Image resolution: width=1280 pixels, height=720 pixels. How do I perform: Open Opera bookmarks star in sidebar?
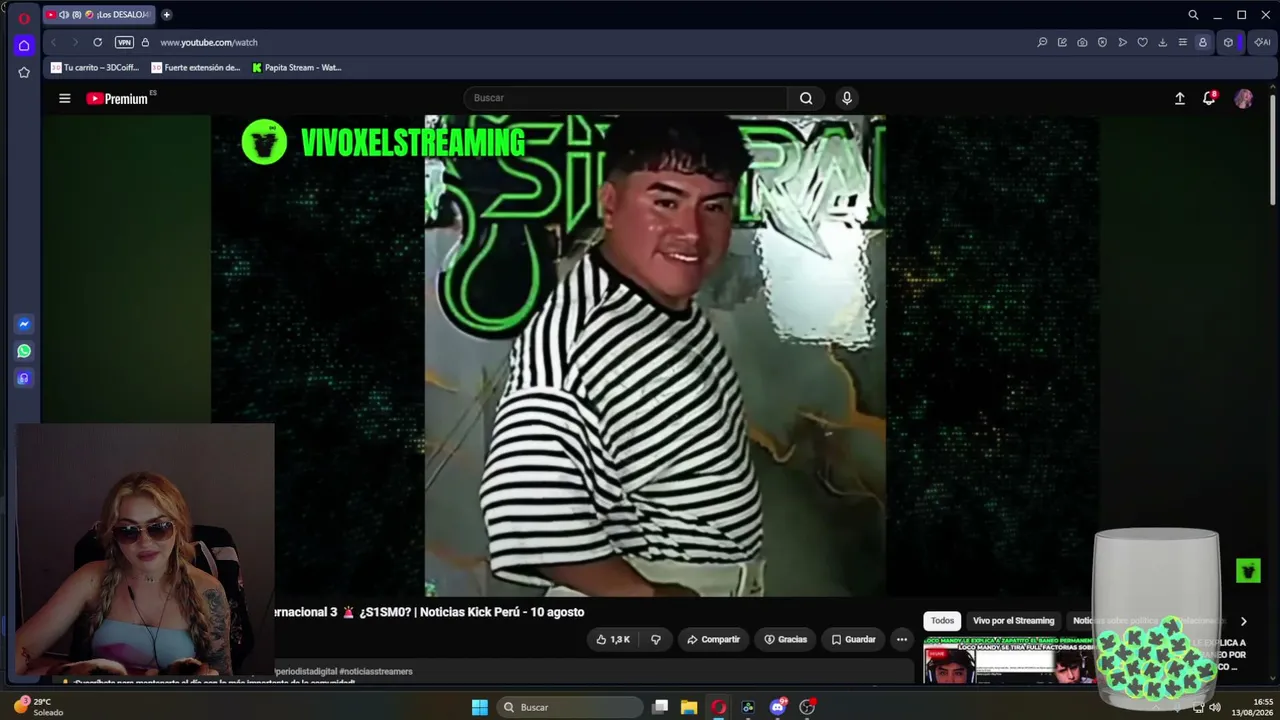pos(24,72)
